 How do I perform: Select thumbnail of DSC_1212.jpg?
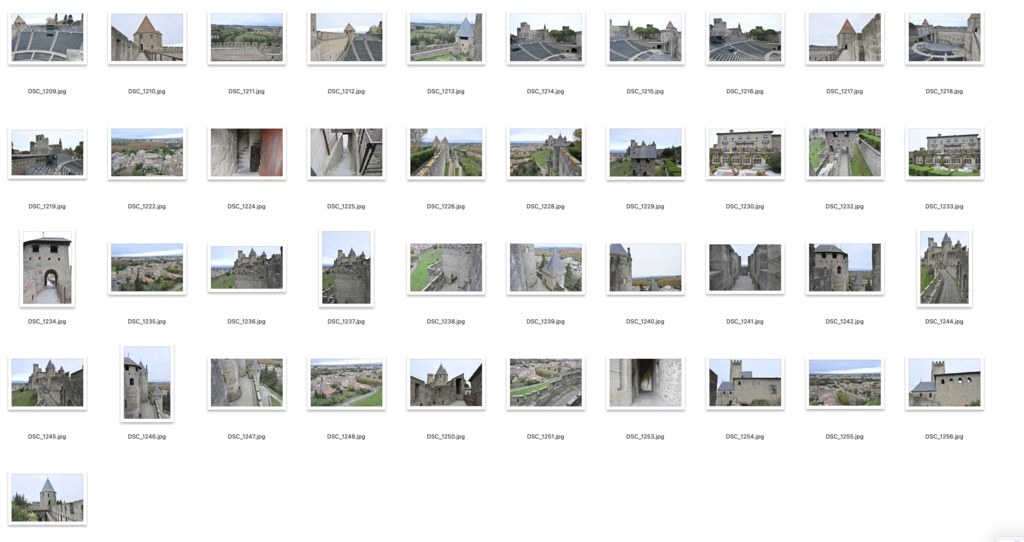tap(346, 38)
